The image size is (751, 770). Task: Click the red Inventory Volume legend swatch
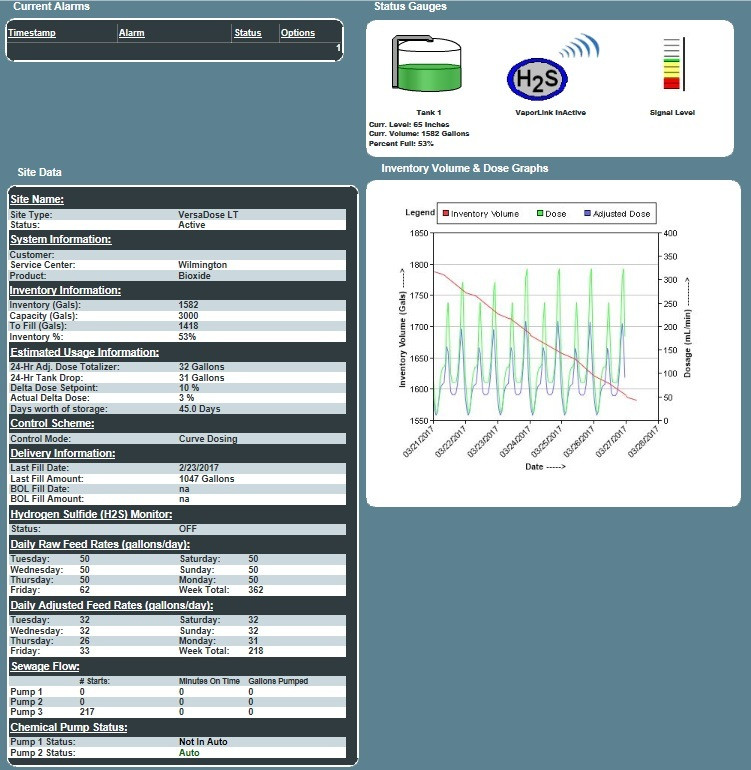click(446, 214)
